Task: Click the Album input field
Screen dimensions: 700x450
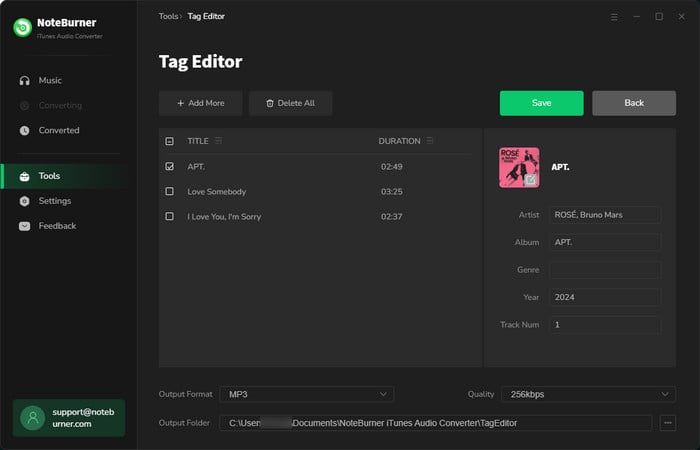Action: click(605, 242)
